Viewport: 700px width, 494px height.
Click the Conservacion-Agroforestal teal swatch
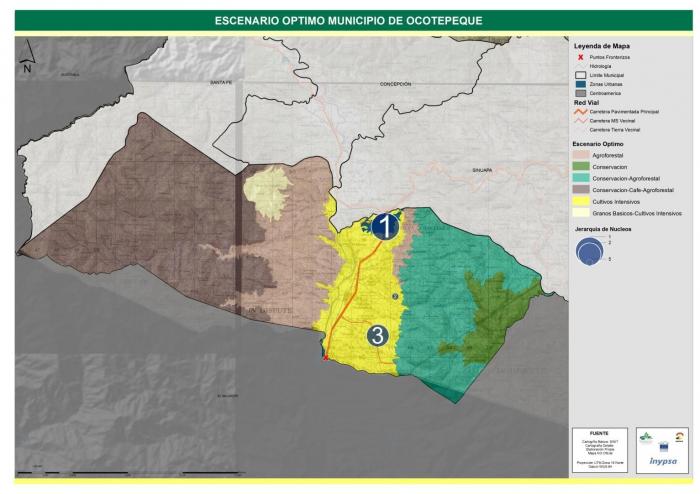(580, 179)
